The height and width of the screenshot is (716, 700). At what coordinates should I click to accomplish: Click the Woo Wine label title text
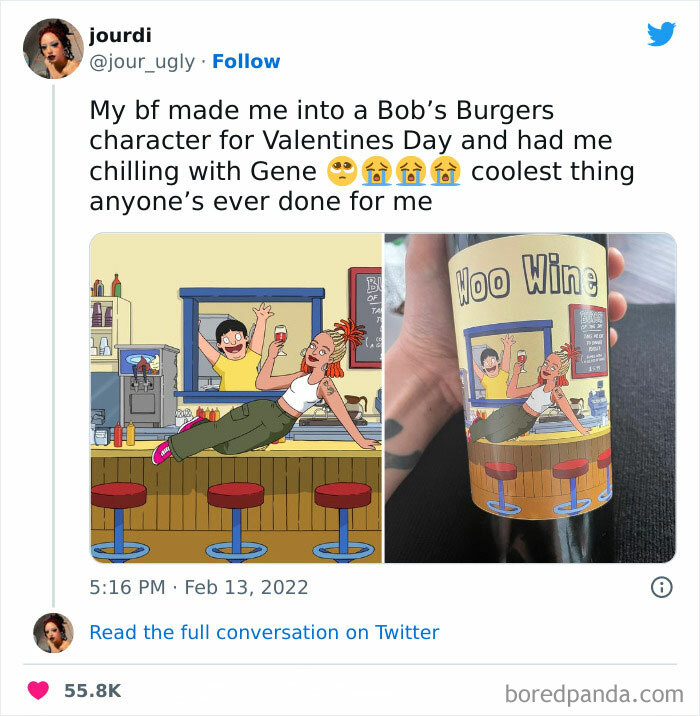click(x=526, y=279)
